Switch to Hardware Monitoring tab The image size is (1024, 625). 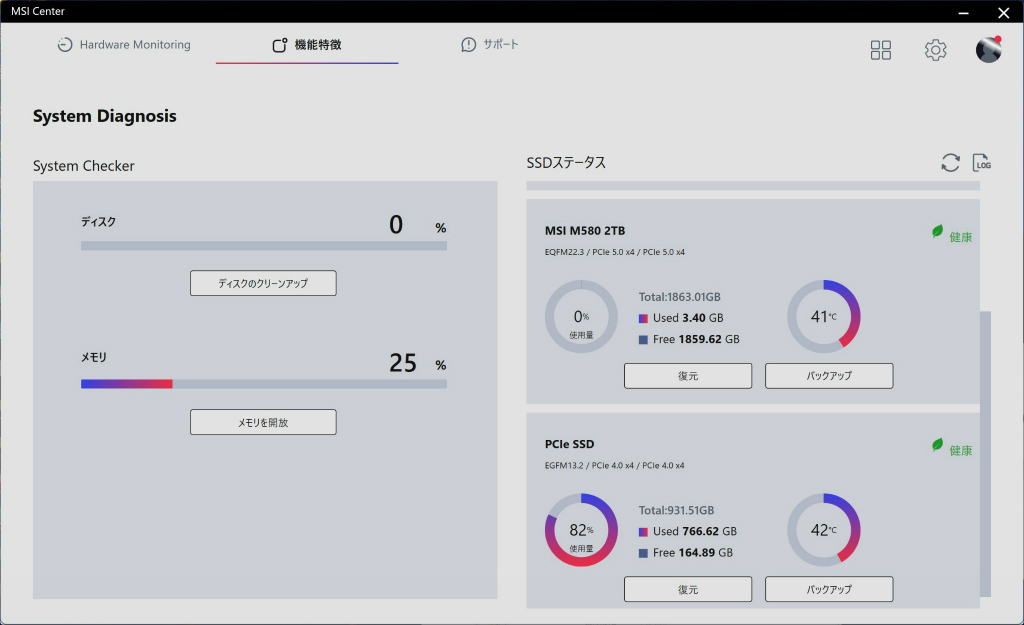[x=124, y=44]
